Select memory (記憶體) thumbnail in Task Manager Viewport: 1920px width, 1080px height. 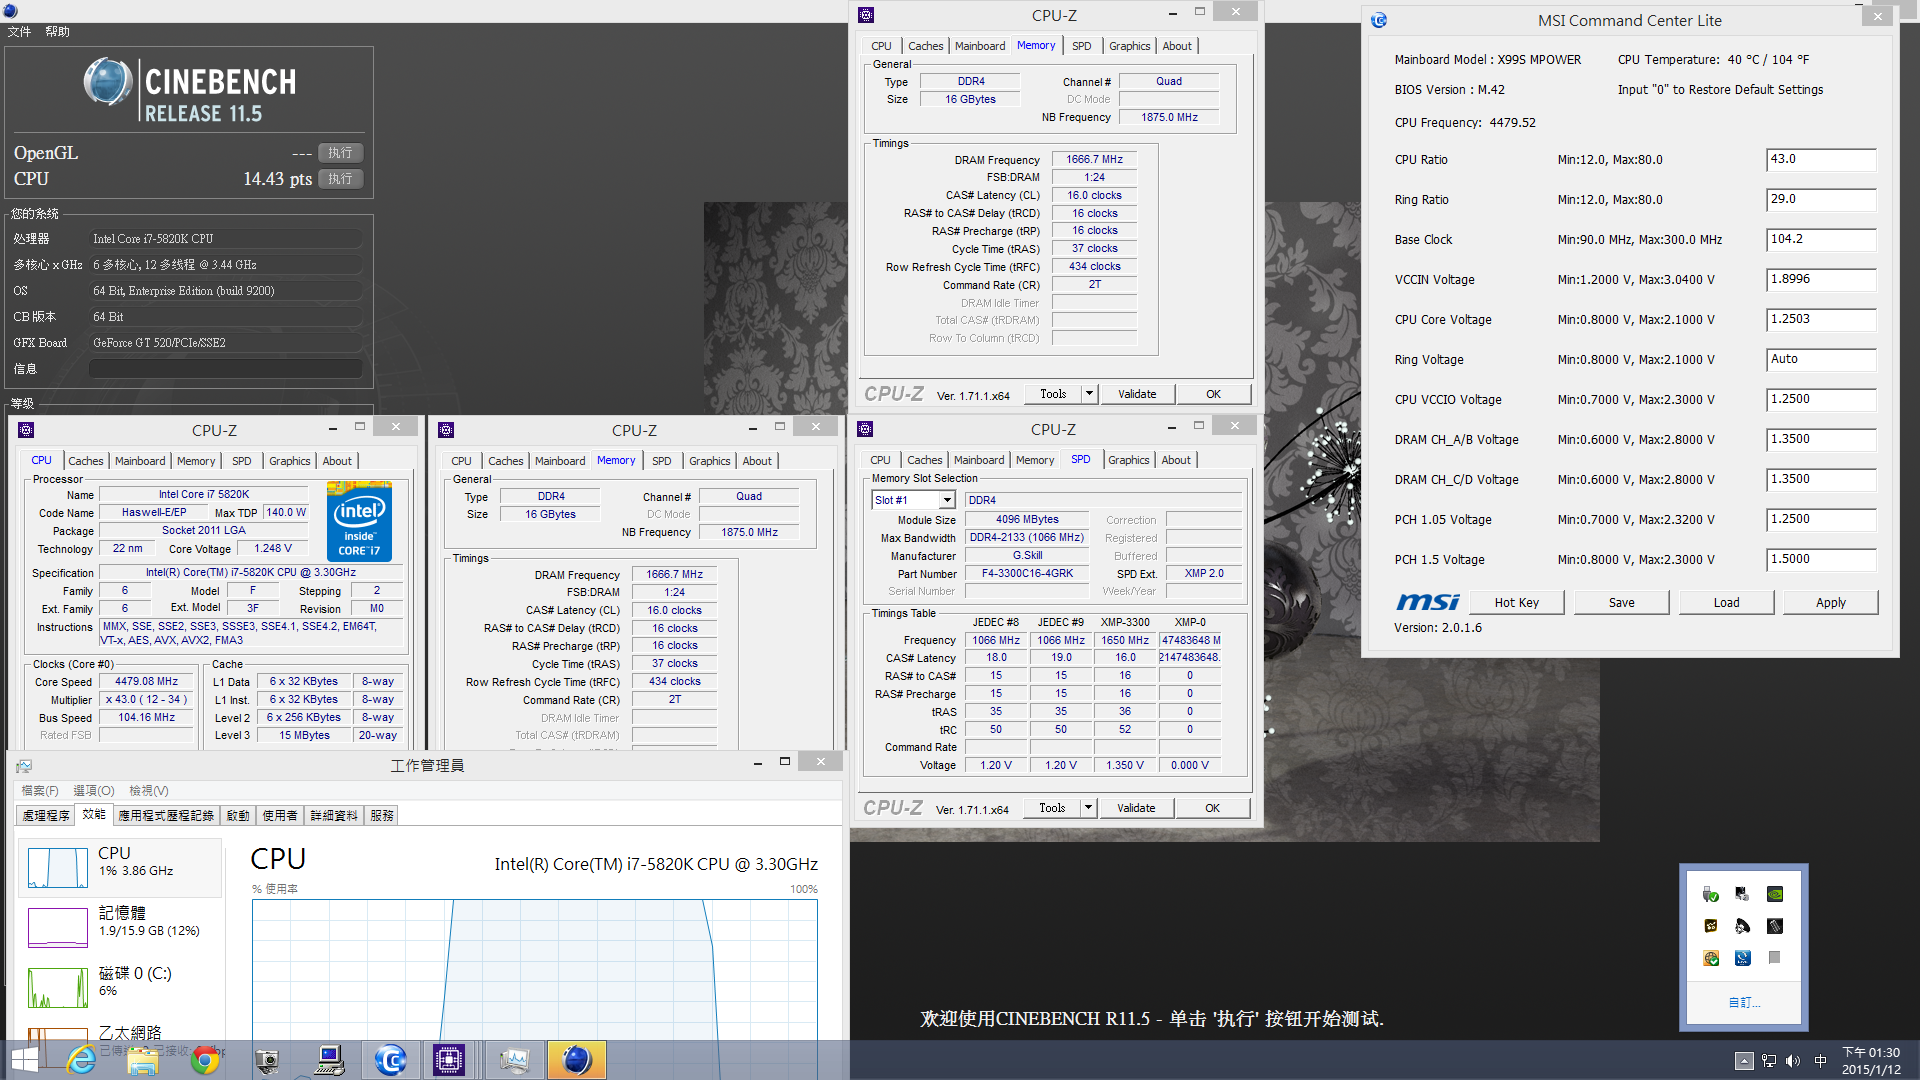[58, 928]
